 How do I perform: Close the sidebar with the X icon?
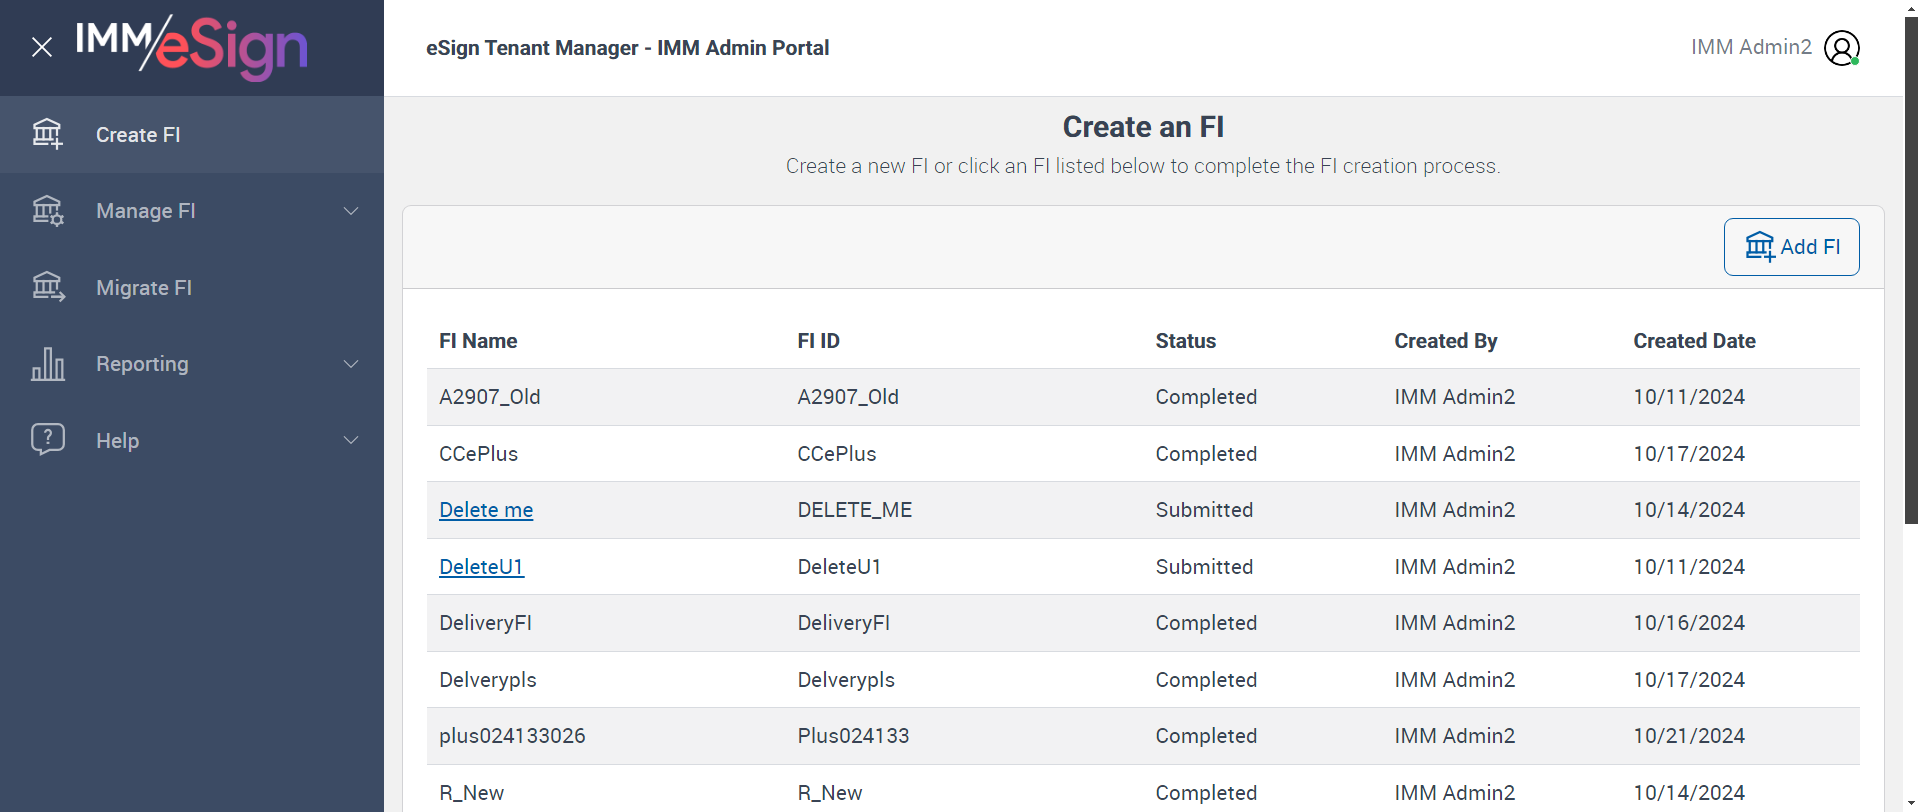point(42,47)
